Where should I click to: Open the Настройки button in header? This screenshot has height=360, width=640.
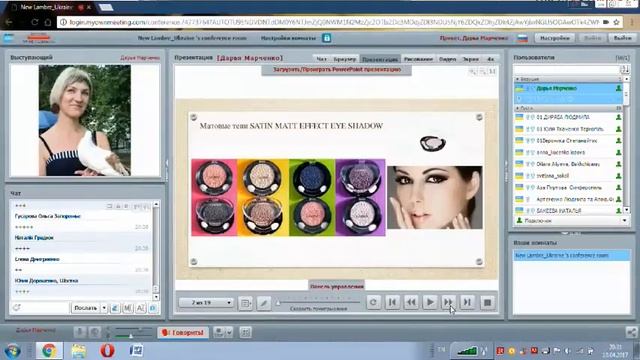point(555,38)
